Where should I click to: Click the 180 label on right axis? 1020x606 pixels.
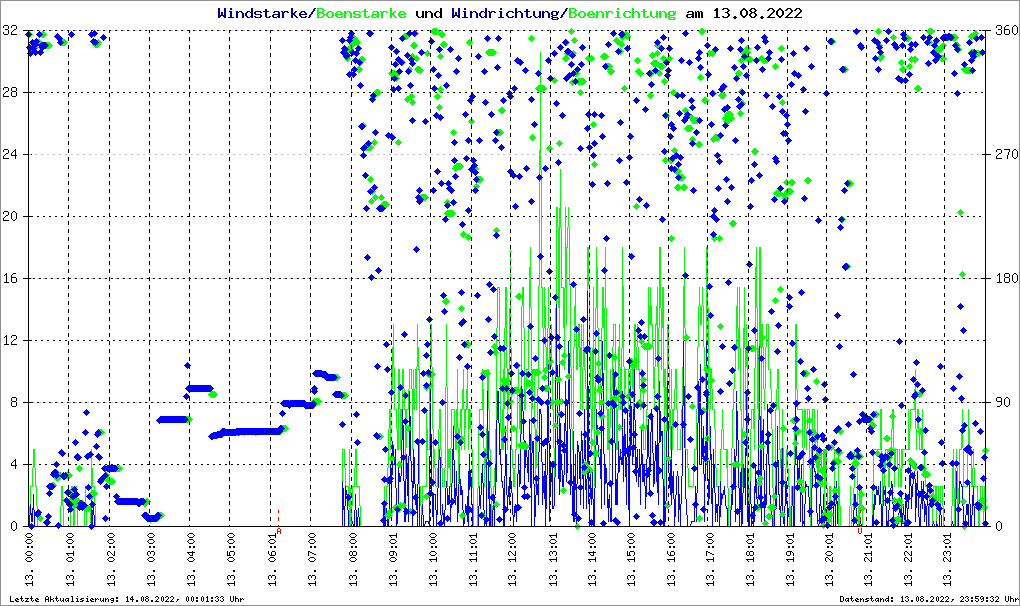(x=1004, y=279)
